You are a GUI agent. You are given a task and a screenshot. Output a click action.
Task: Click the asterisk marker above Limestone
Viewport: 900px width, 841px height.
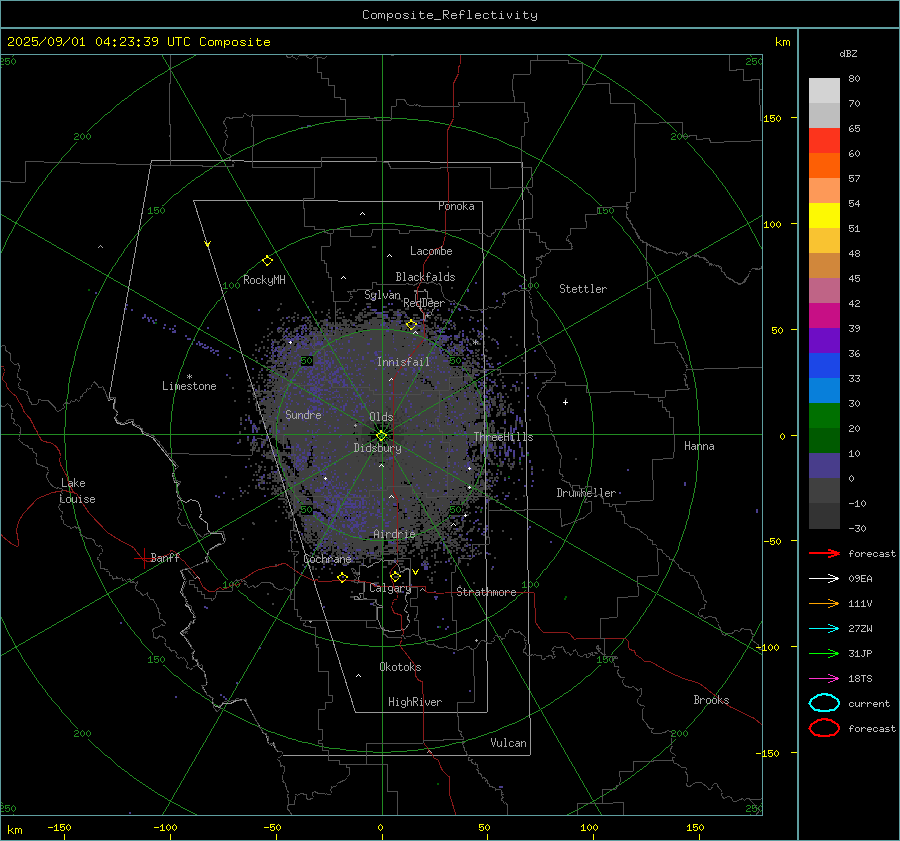pos(189,377)
